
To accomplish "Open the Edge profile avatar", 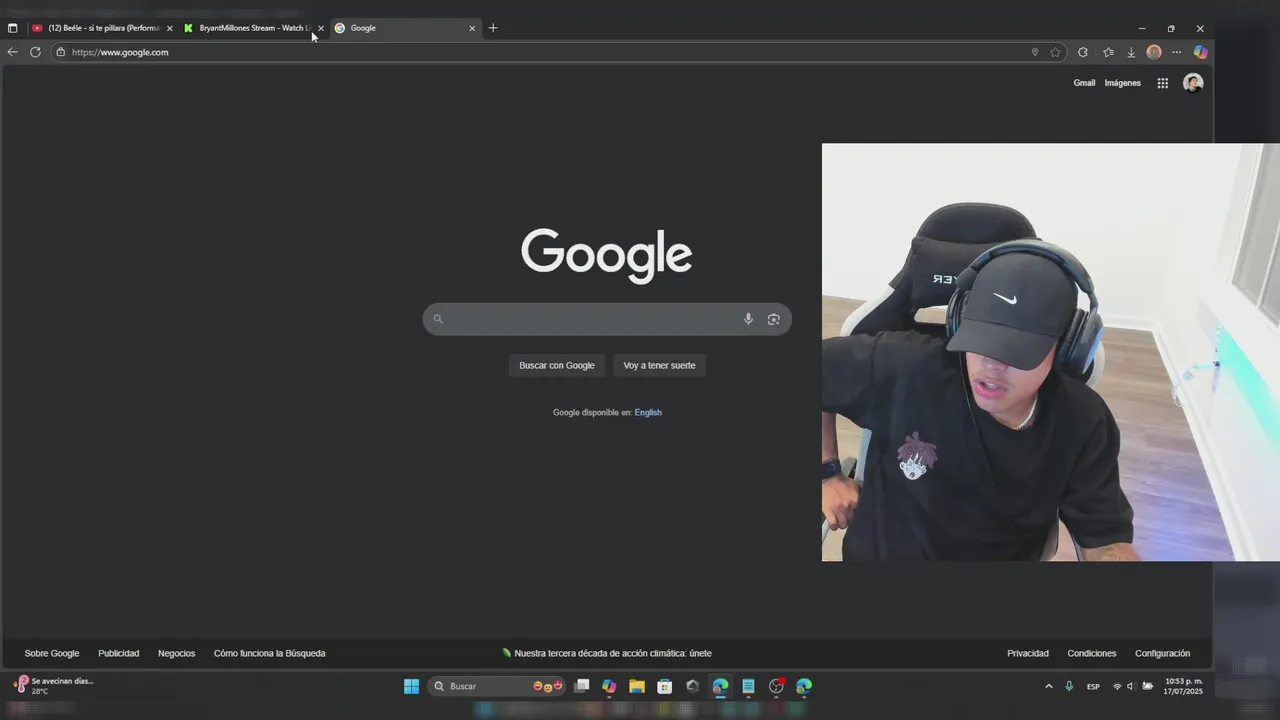I will (x=1154, y=52).
